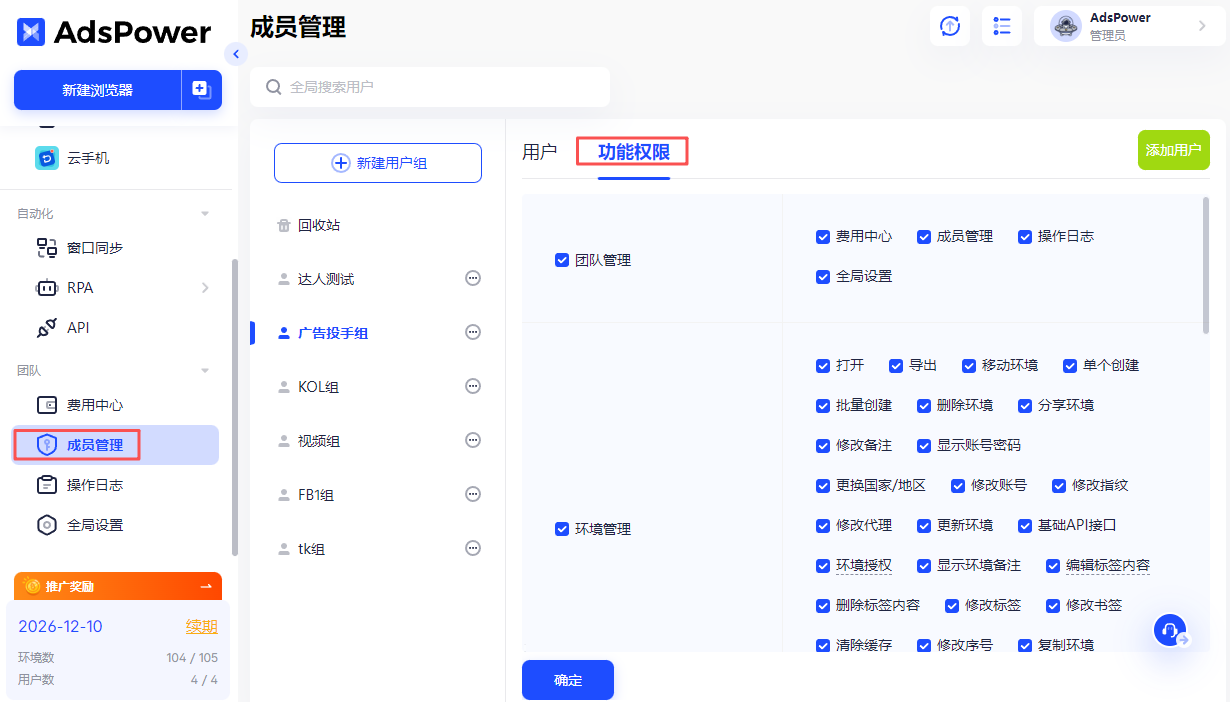
Task: Toggle the 显示账号密码 checkbox
Action: [x=924, y=445]
